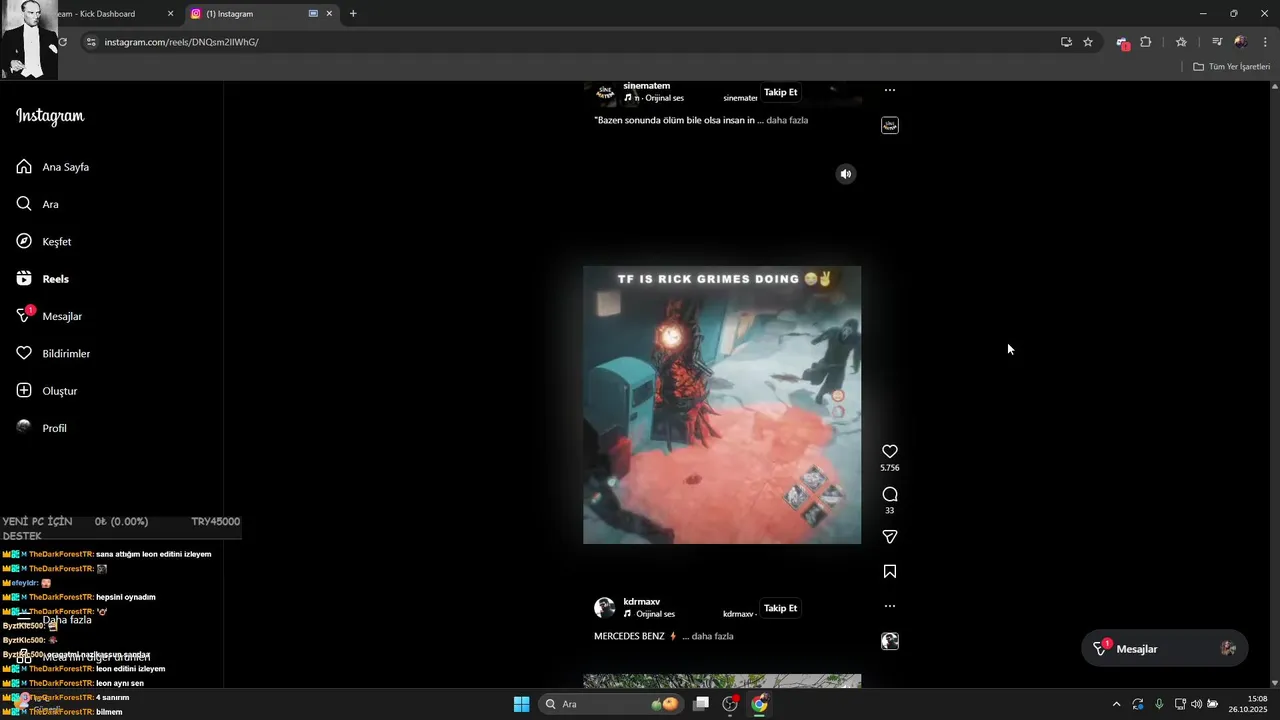Open Windows Start menu

pos(521,704)
